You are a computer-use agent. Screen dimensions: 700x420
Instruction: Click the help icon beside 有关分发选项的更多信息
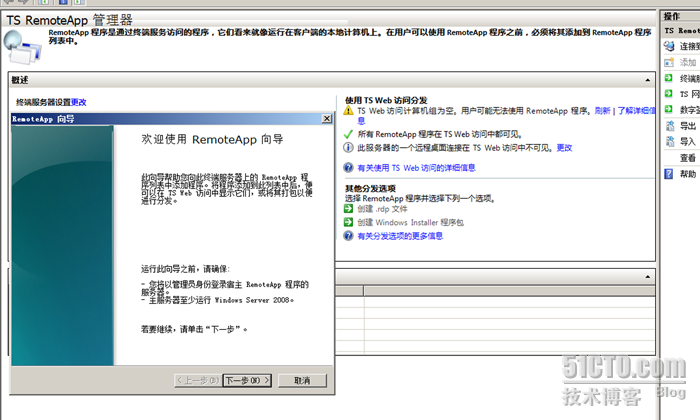click(x=348, y=236)
